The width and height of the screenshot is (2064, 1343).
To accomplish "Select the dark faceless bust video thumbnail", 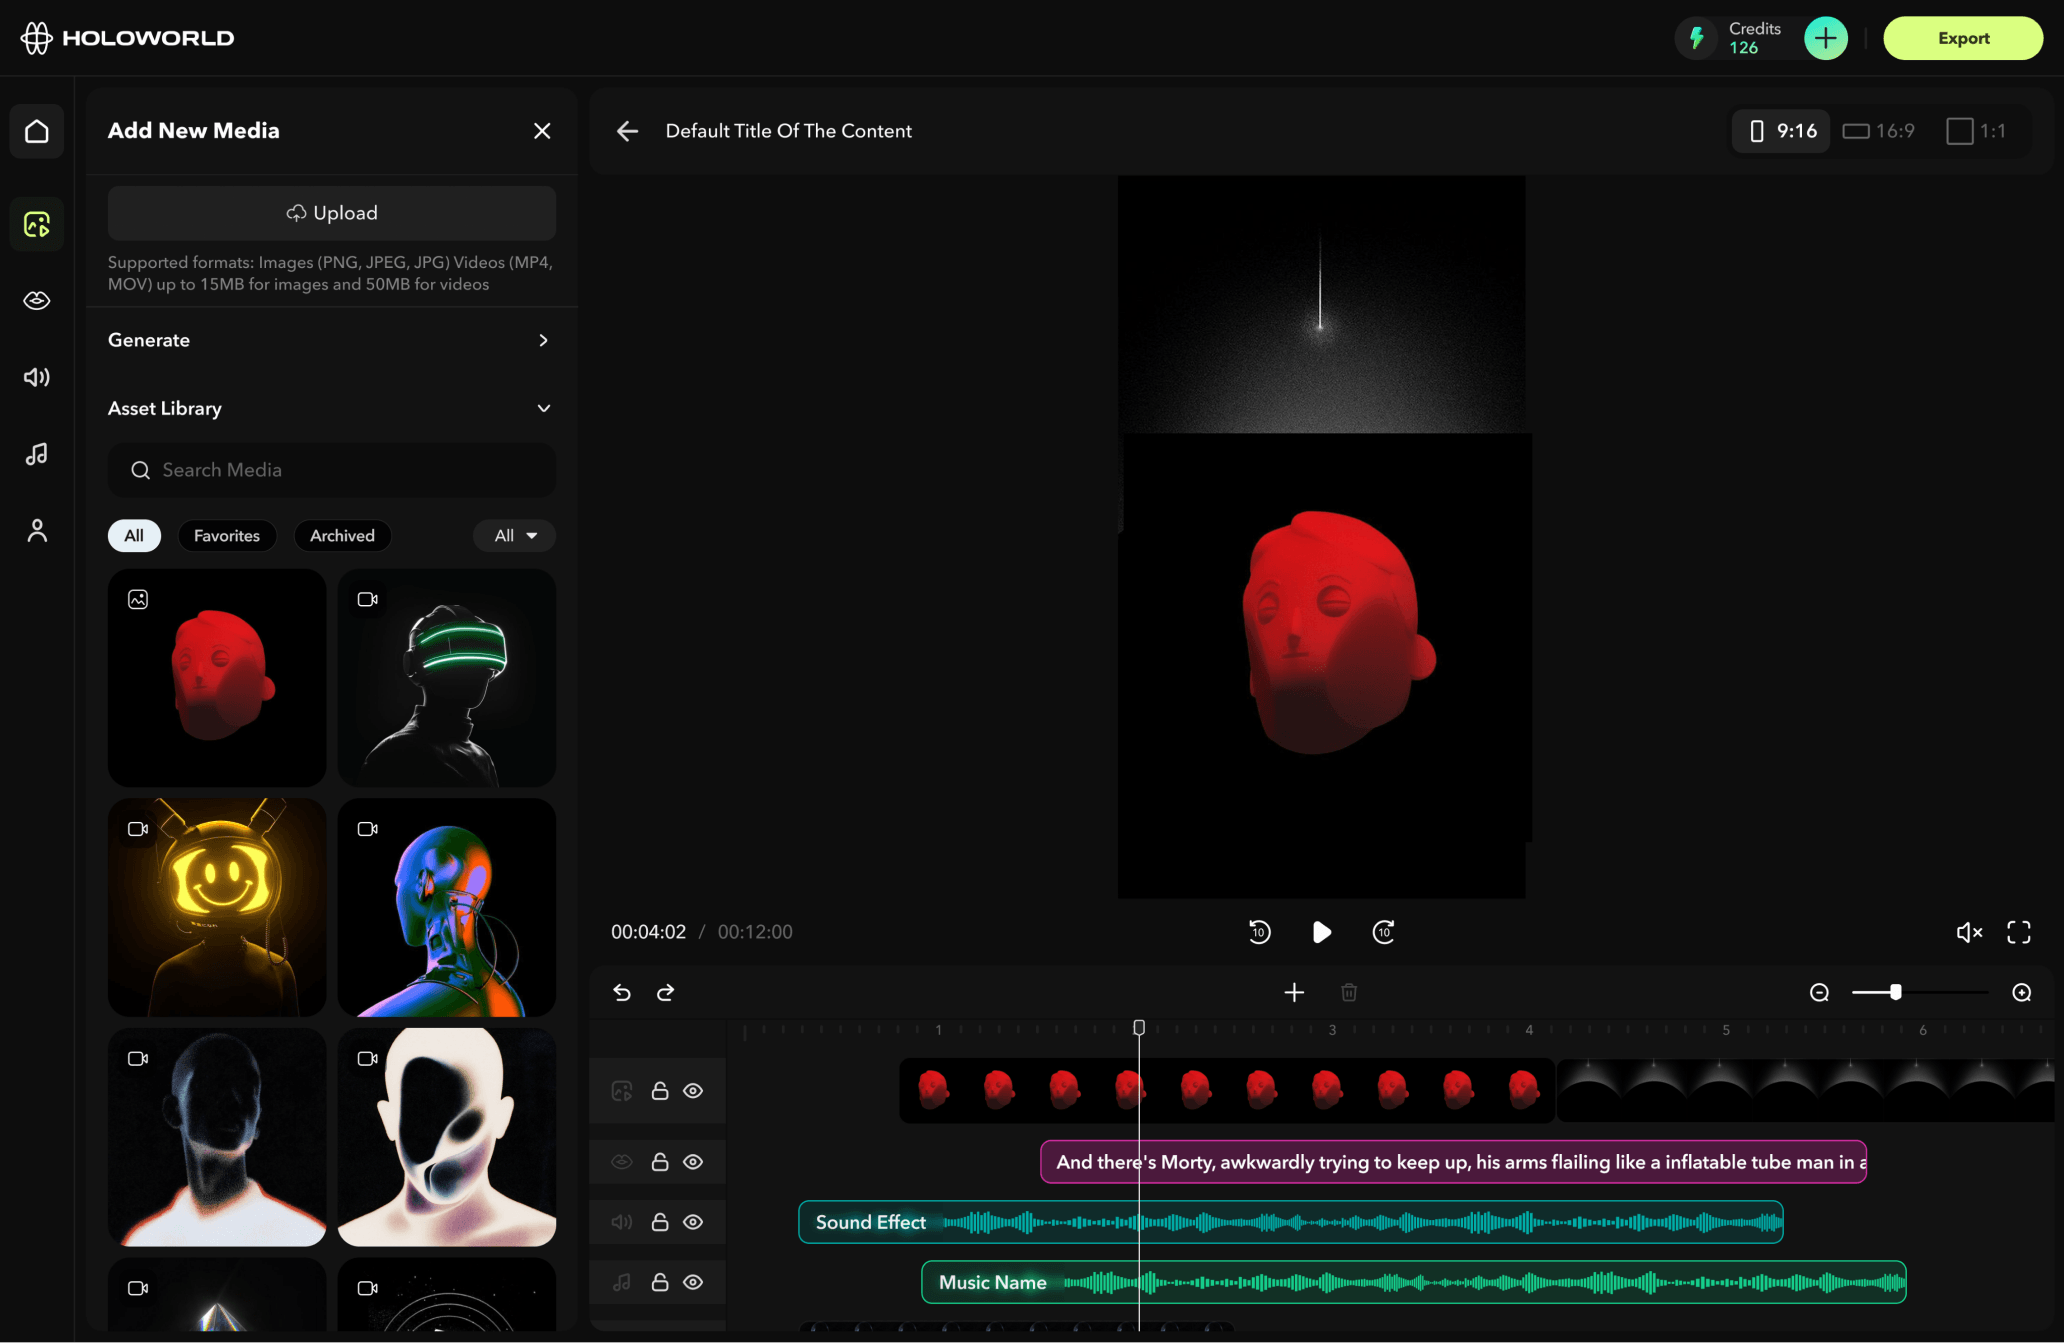I will pos(217,1137).
